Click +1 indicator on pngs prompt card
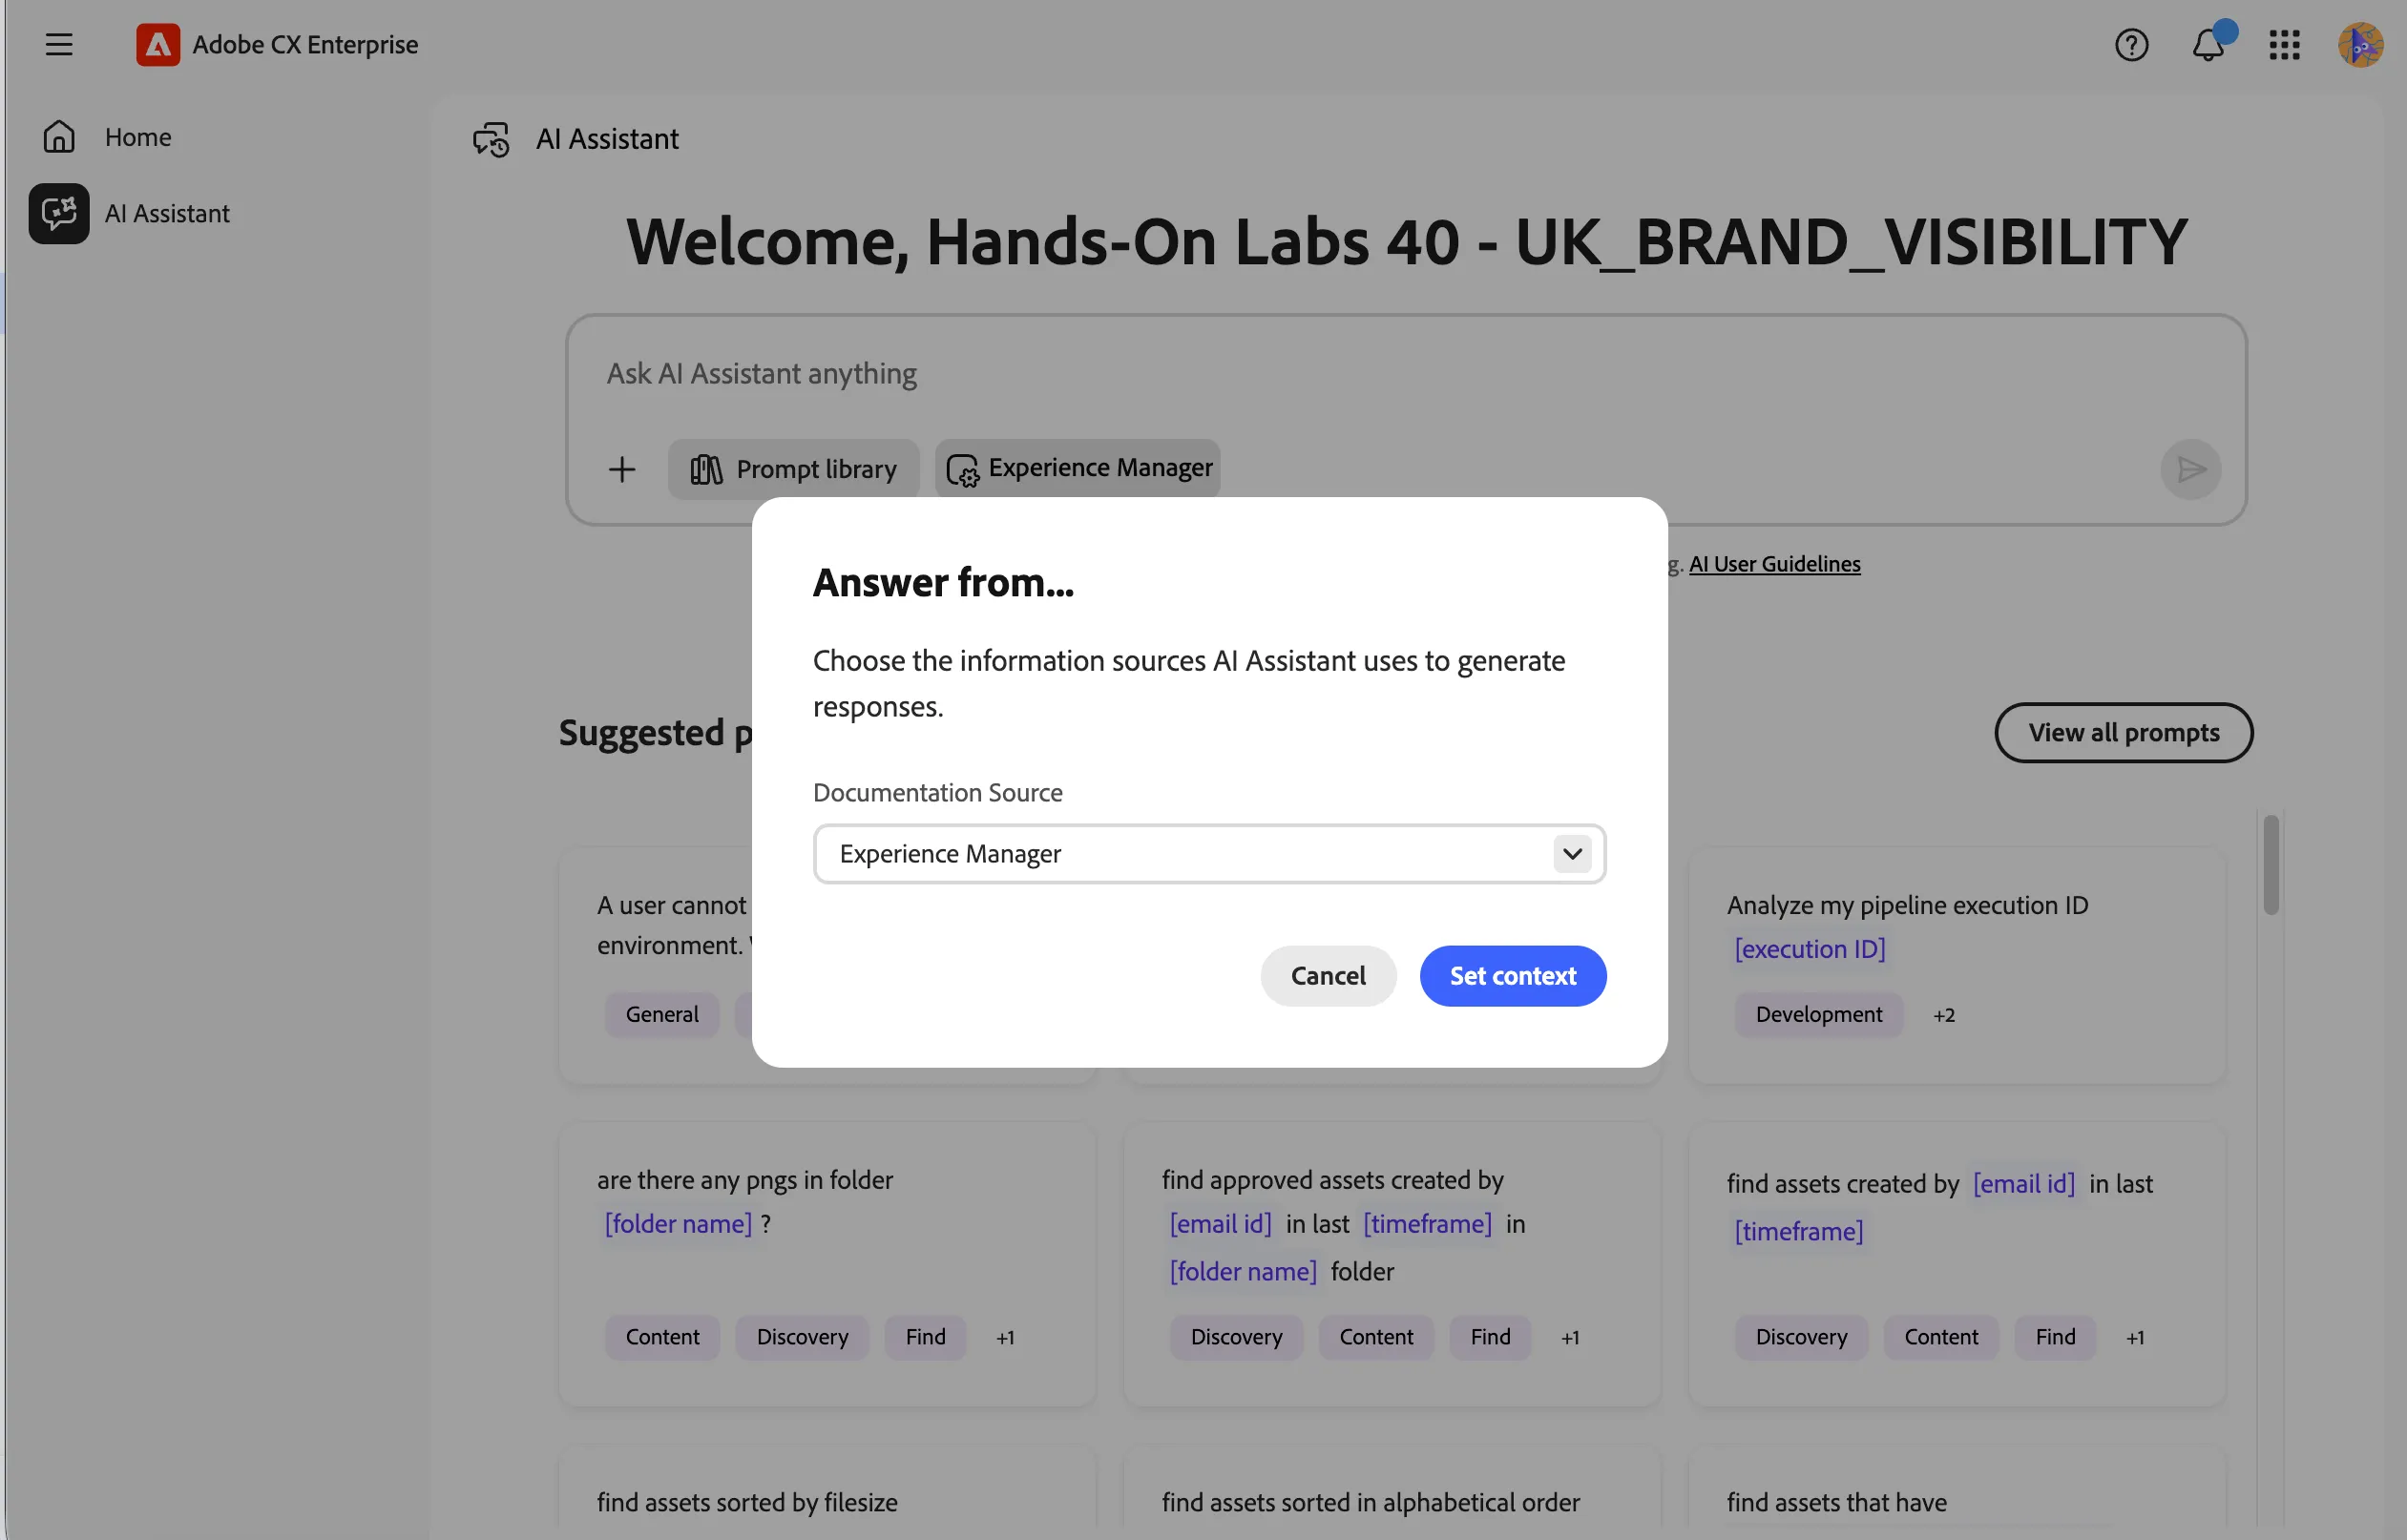The width and height of the screenshot is (2407, 1540). point(1005,1338)
